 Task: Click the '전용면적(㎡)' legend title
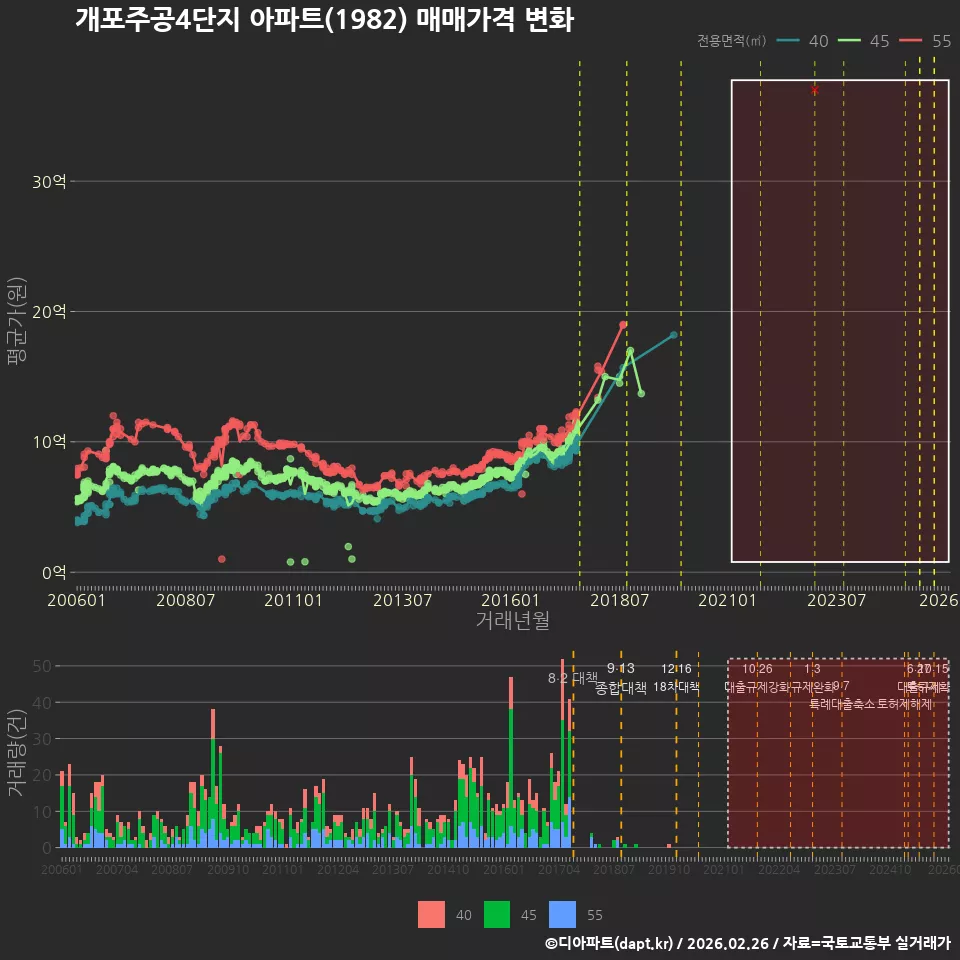point(731,41)
